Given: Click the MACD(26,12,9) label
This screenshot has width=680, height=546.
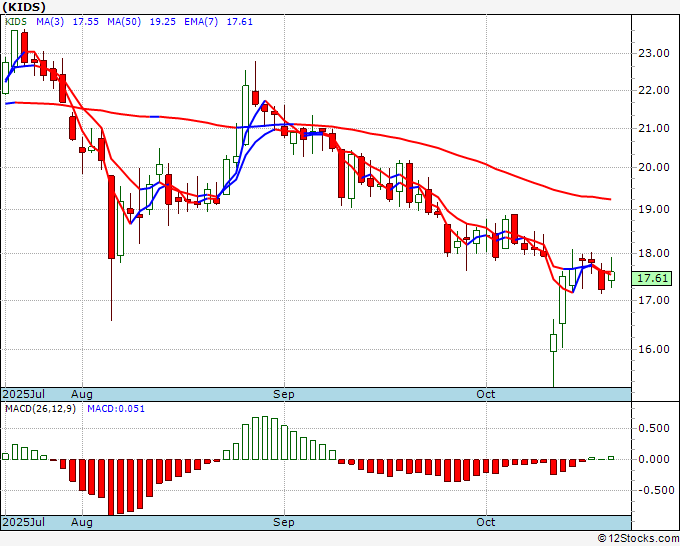Looking at the screenshot, I should click(x=40, y=409).
